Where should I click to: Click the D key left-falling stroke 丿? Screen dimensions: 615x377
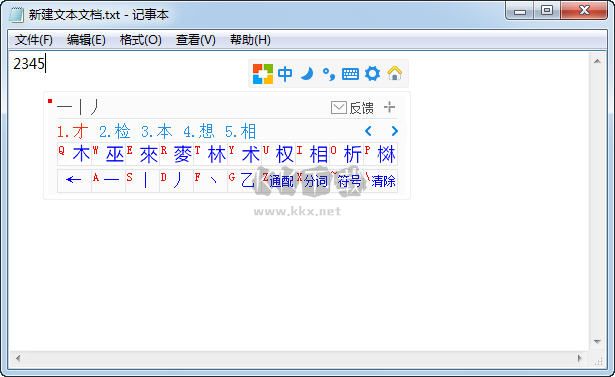pyautogui.click(x=176, y=180)
